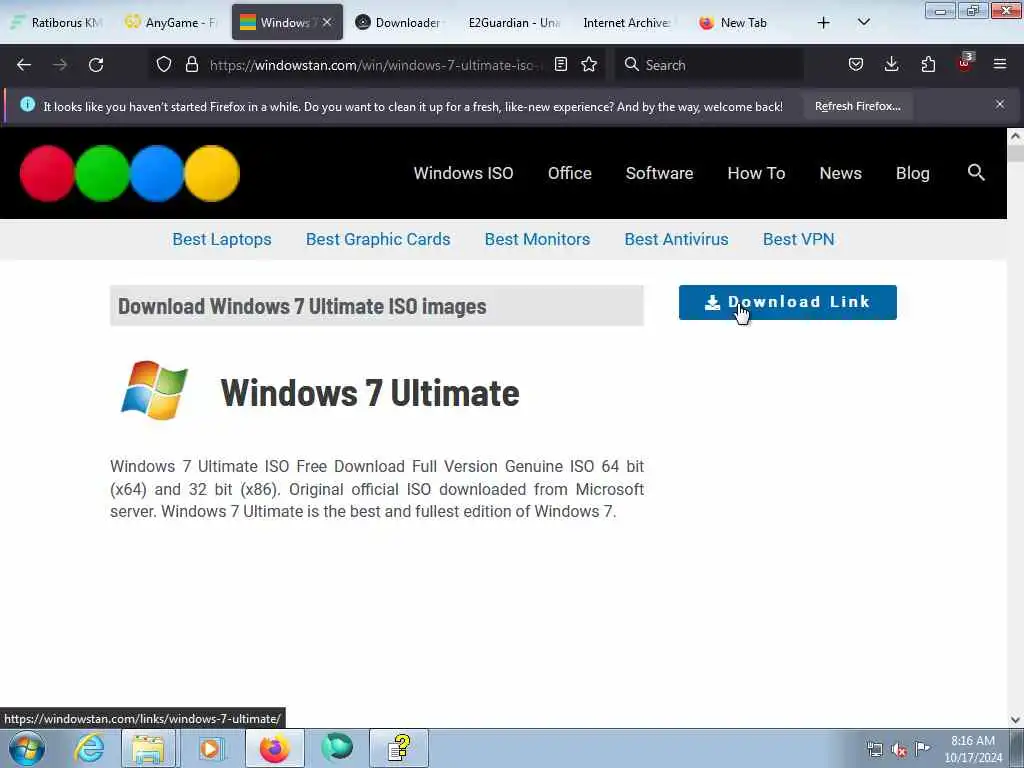Image resolution: width=1024 pixels, height=768 pixels.
Task: Switch to Internet Archive tab
Action: (x=628, y=23)
